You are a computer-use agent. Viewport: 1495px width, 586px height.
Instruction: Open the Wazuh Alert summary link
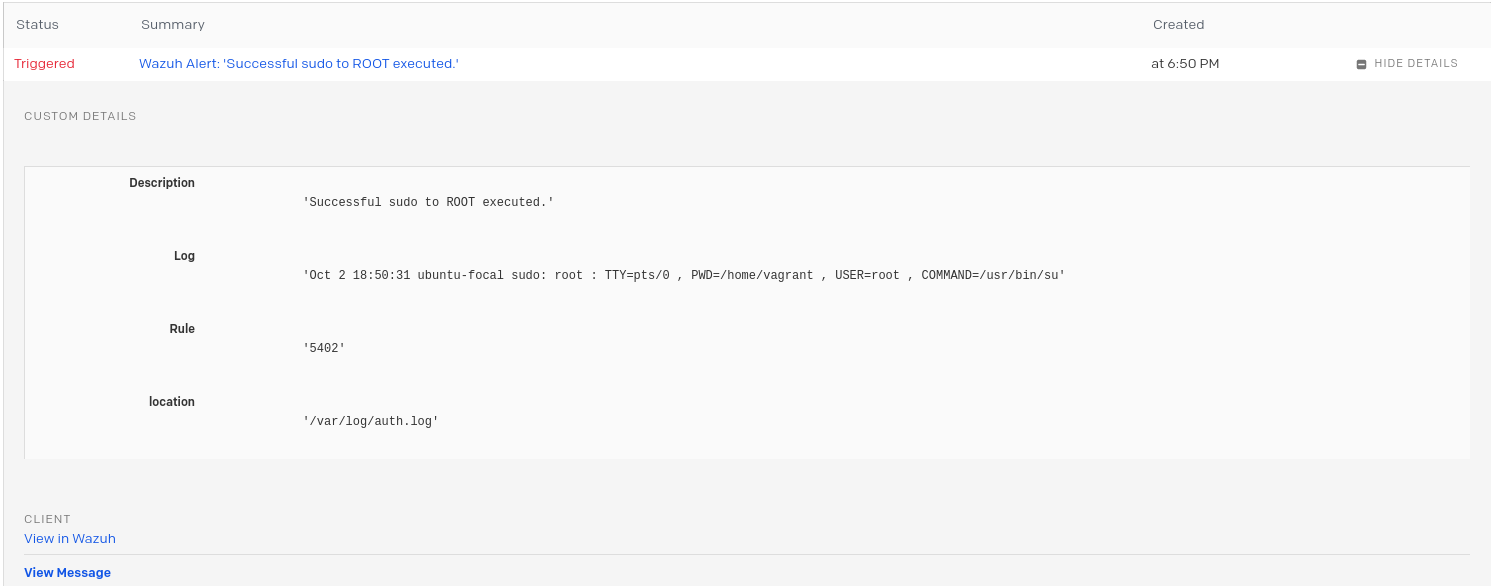[298, 63]
